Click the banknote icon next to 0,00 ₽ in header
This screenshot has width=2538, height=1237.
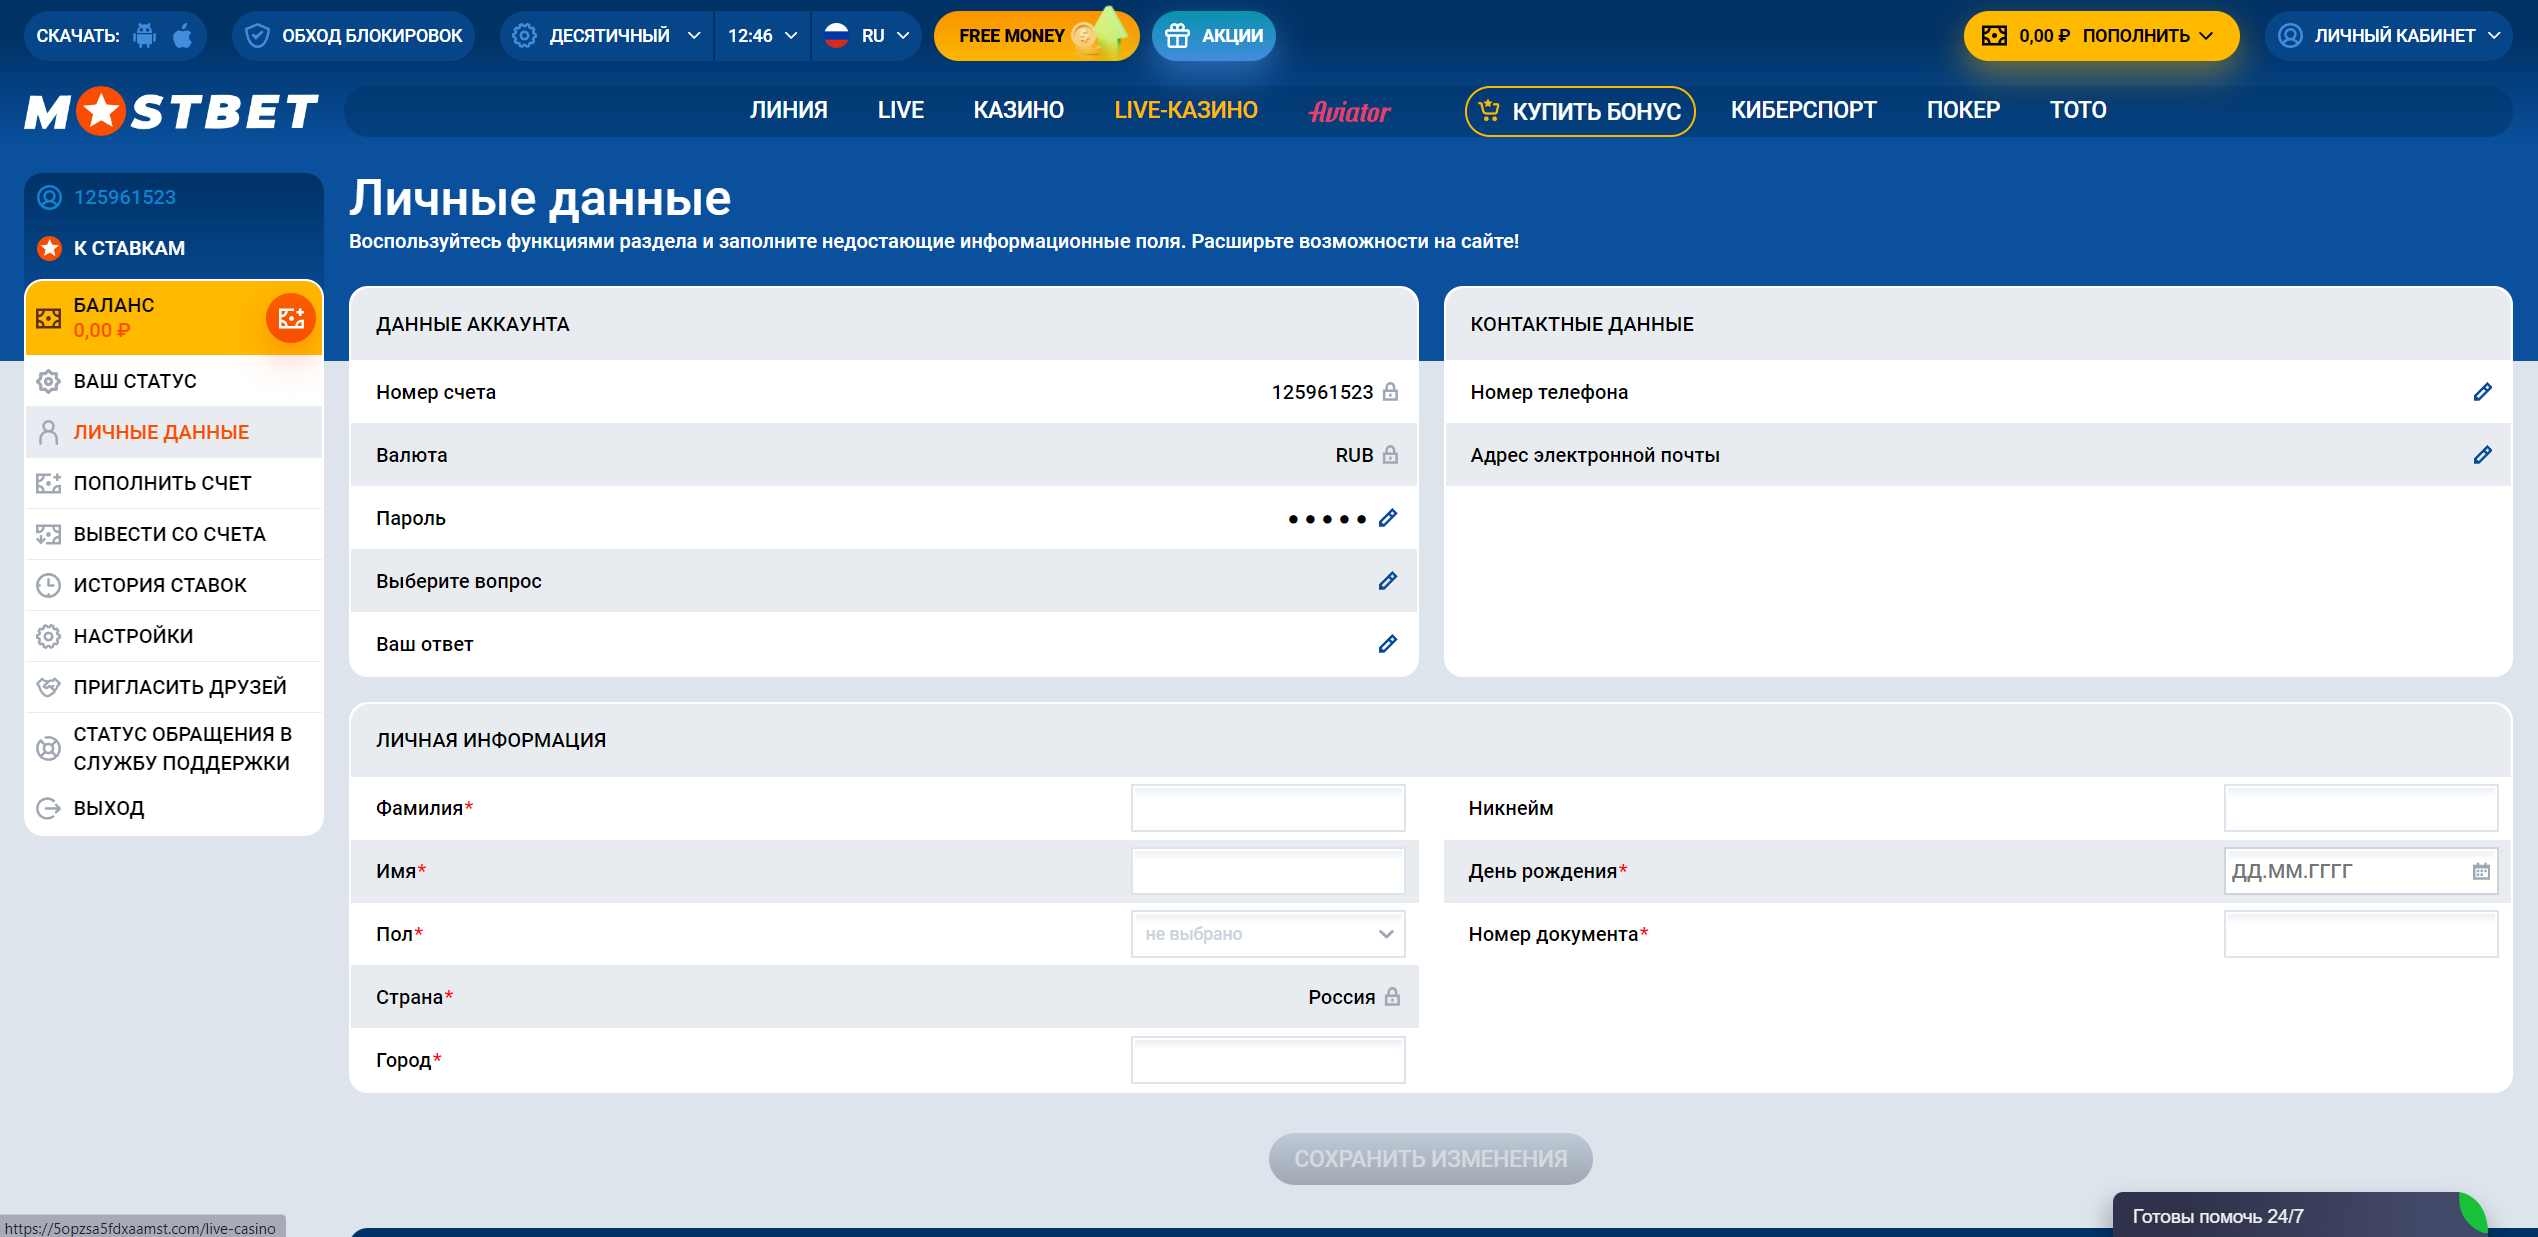pyautogui.click(x=1994, y=36)
